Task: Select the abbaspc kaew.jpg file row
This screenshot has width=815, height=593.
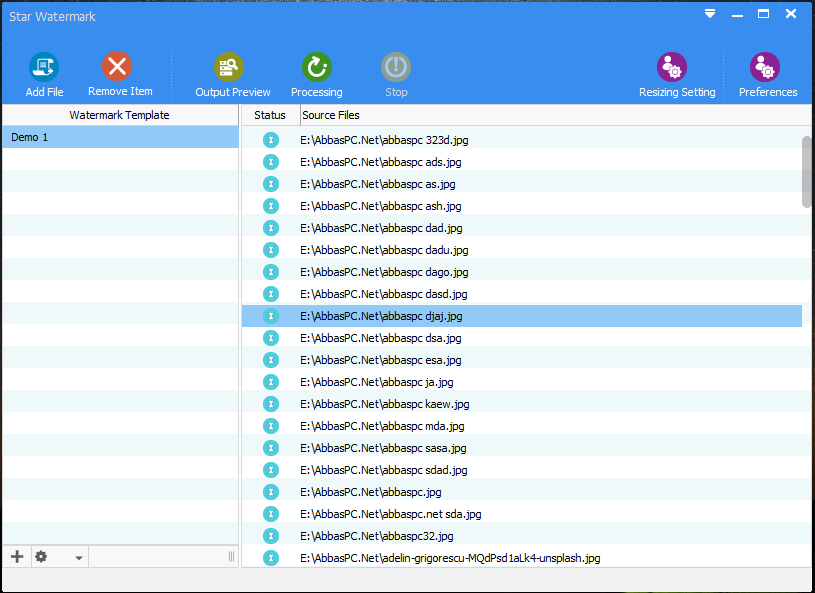Action: (522, 404)
